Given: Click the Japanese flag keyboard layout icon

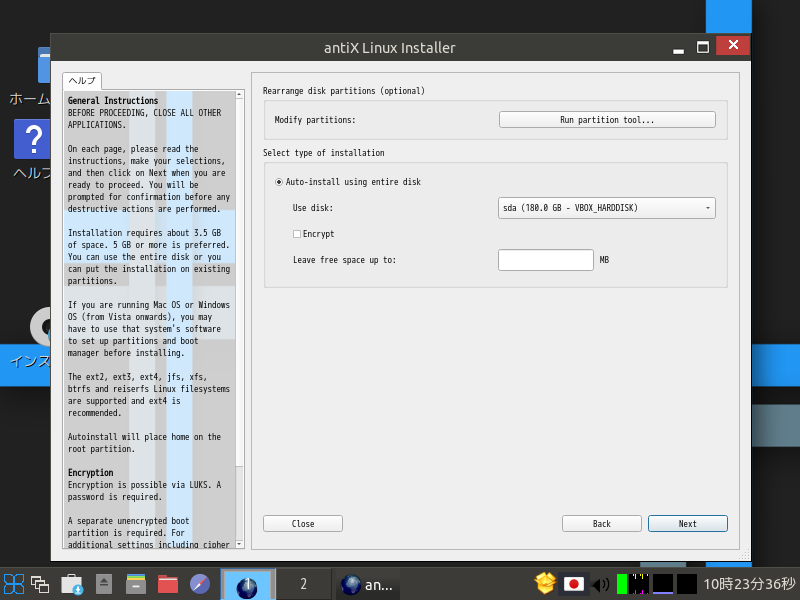Looking at the screenshot, I should coord(573,584).
